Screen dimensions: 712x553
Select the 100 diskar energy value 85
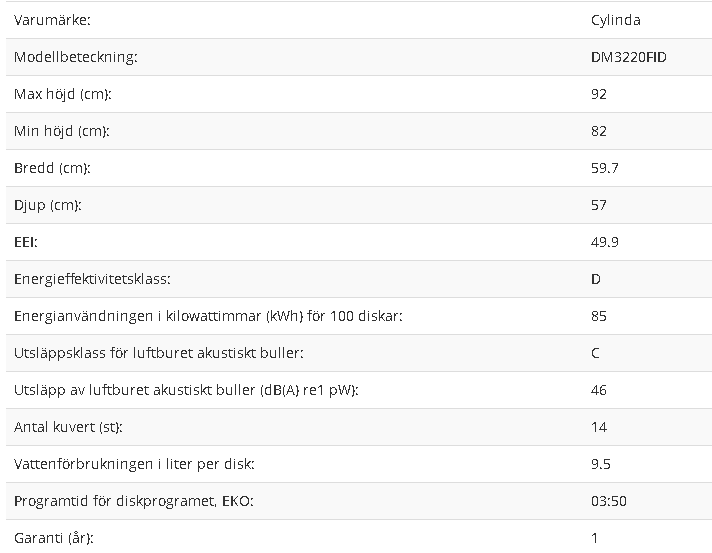pos(599,316)
